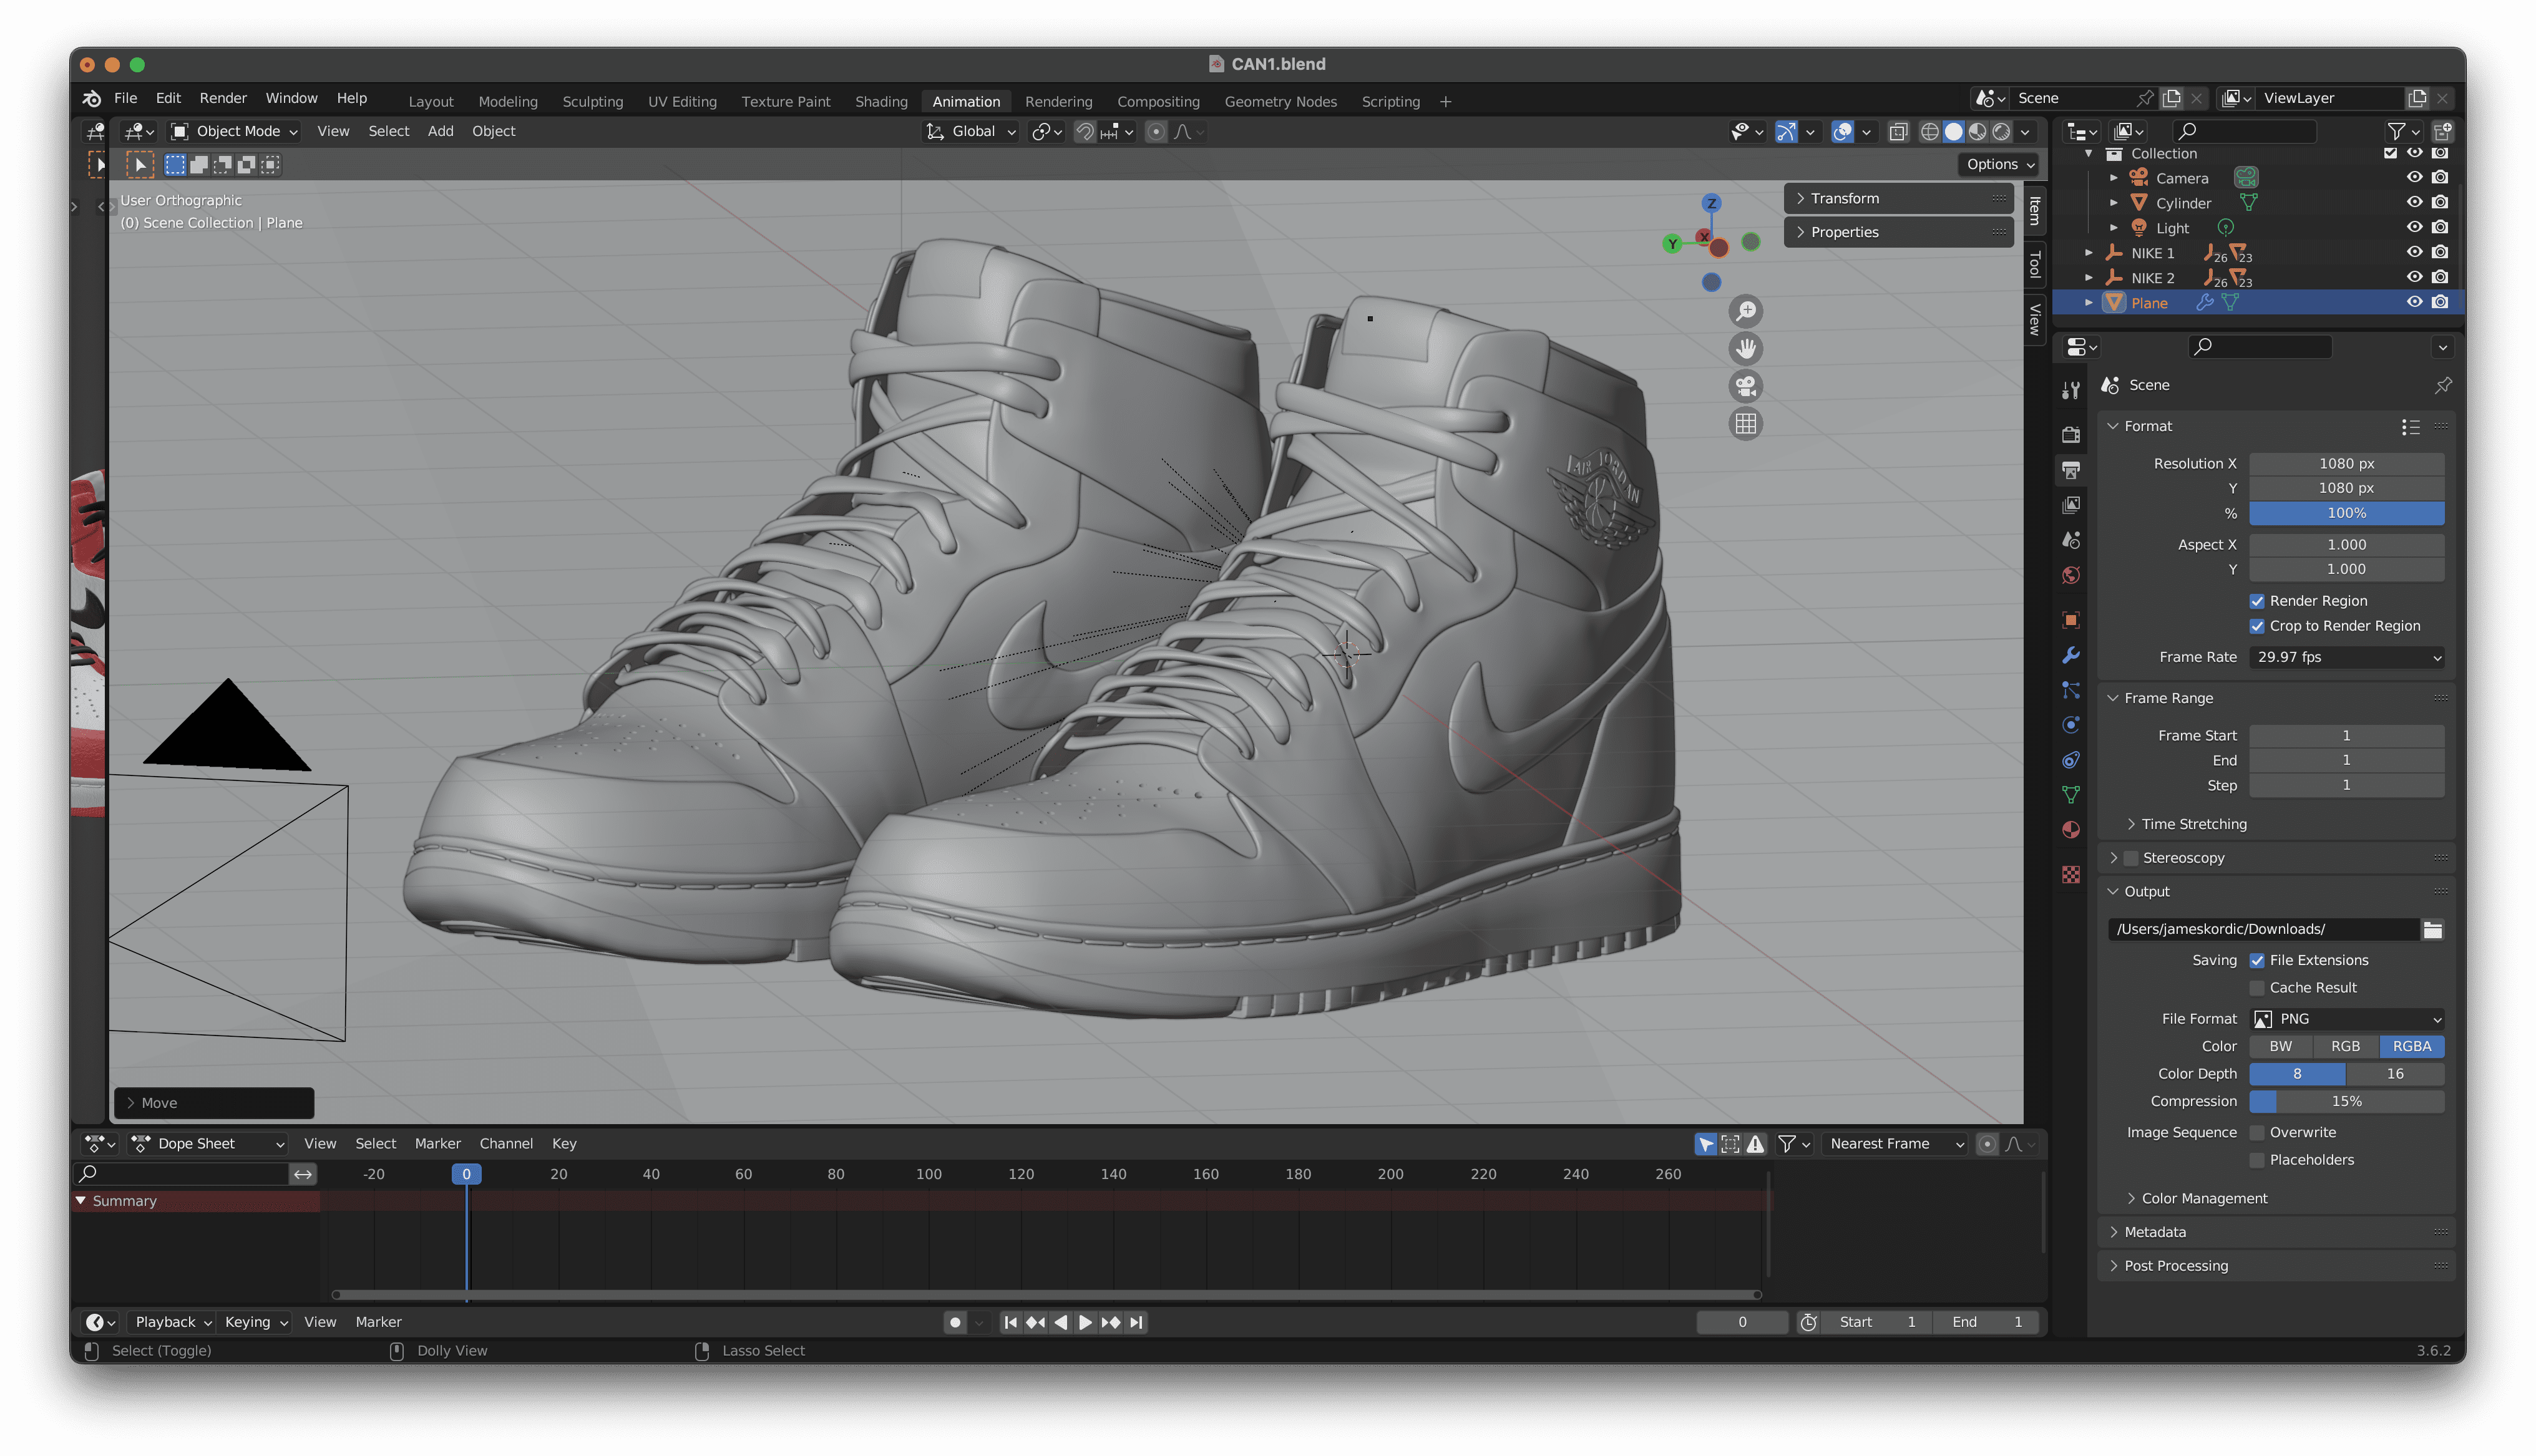This screenshot has width=2536, height=1456.
Task: Open Frame Rate dropdown 29.97 fps
Action: point(2346,657)
